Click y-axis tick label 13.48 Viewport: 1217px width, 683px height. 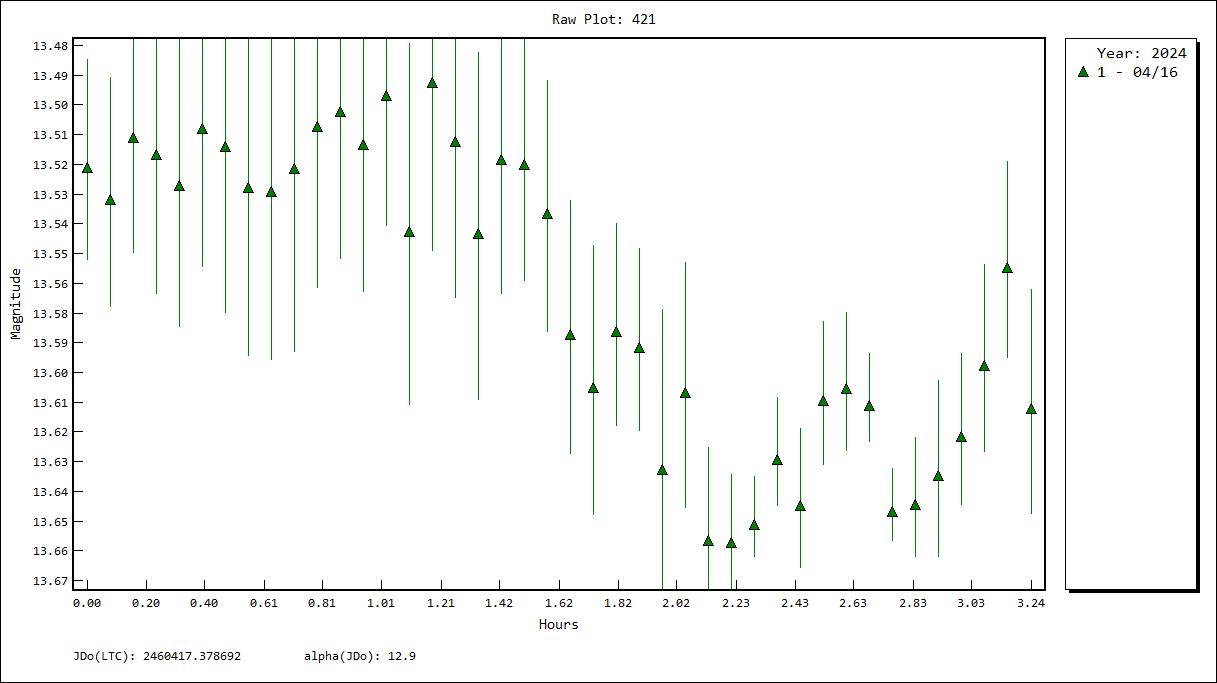click(x=50, y=46)
